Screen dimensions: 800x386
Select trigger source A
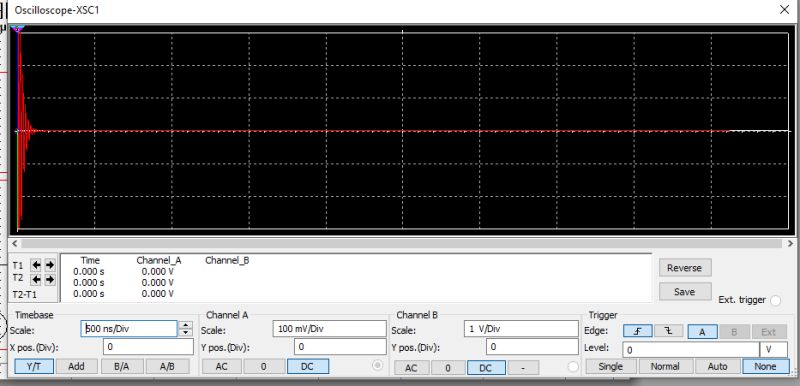point(702,331)
